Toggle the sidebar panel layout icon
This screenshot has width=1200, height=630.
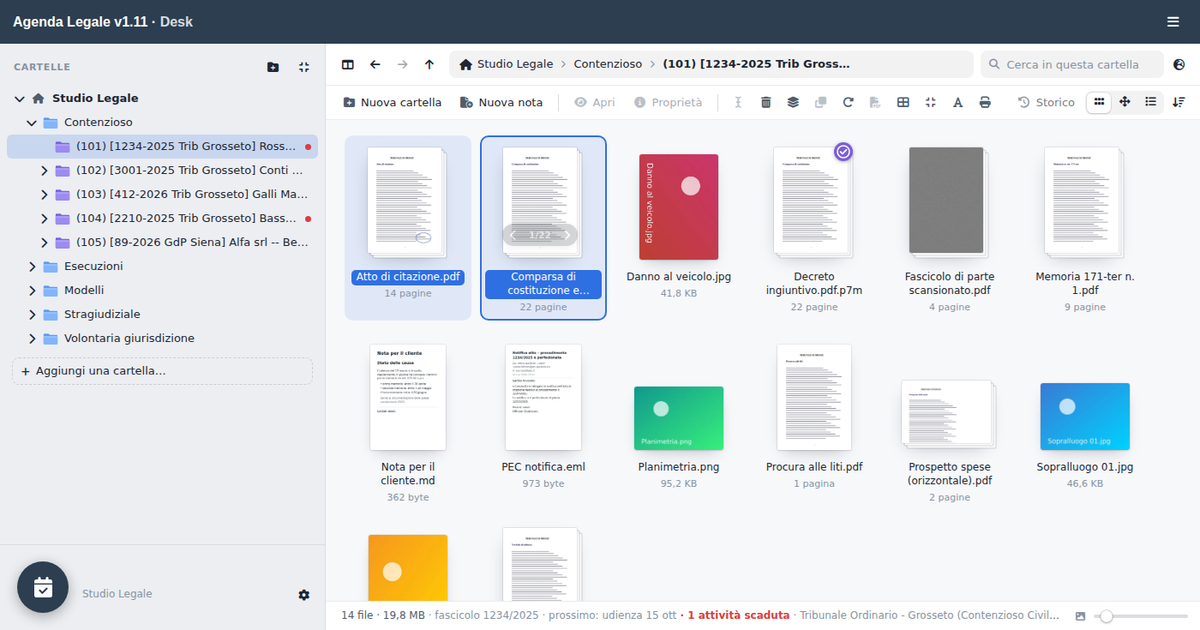click(348, 64)
